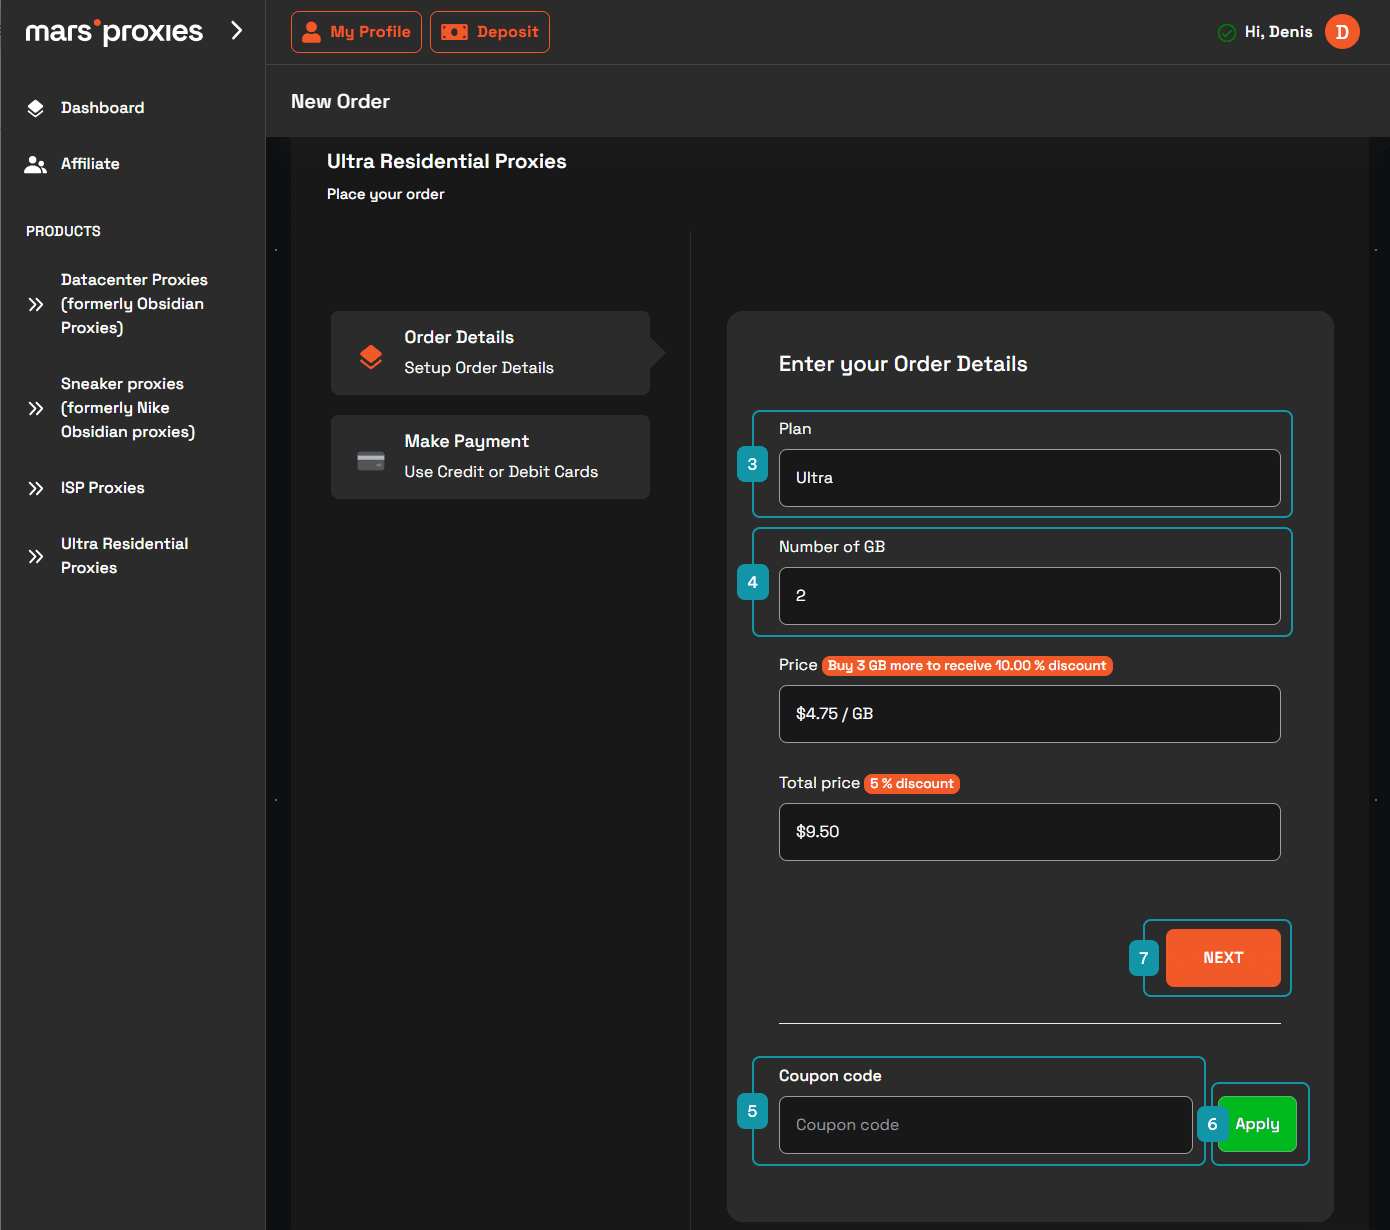This screenshot has height=1230, width=1390.
Task: Click the NEXT button
Action: (x=1223, y=958)
